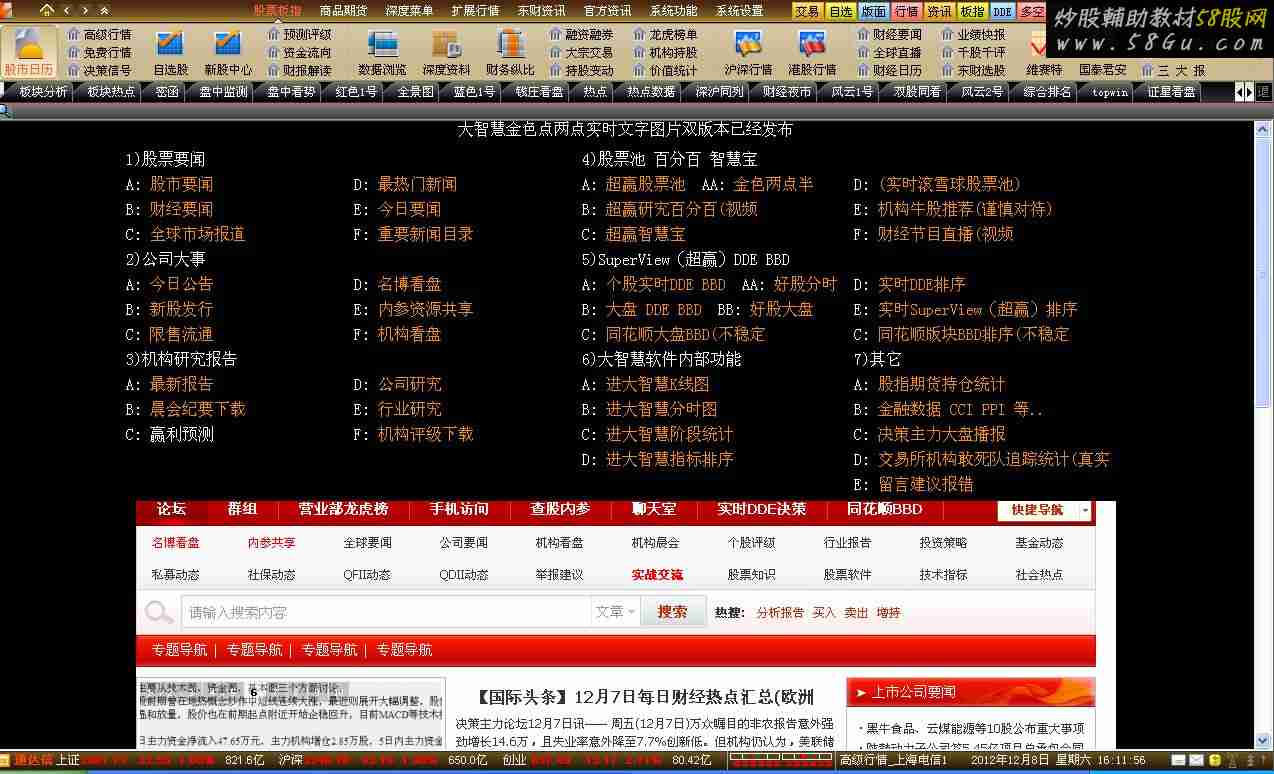The height and width of the screenshot is (774, 1274).
Task: Open the 财务纵比 financial comparison icon
Action: tap(510, 52)
